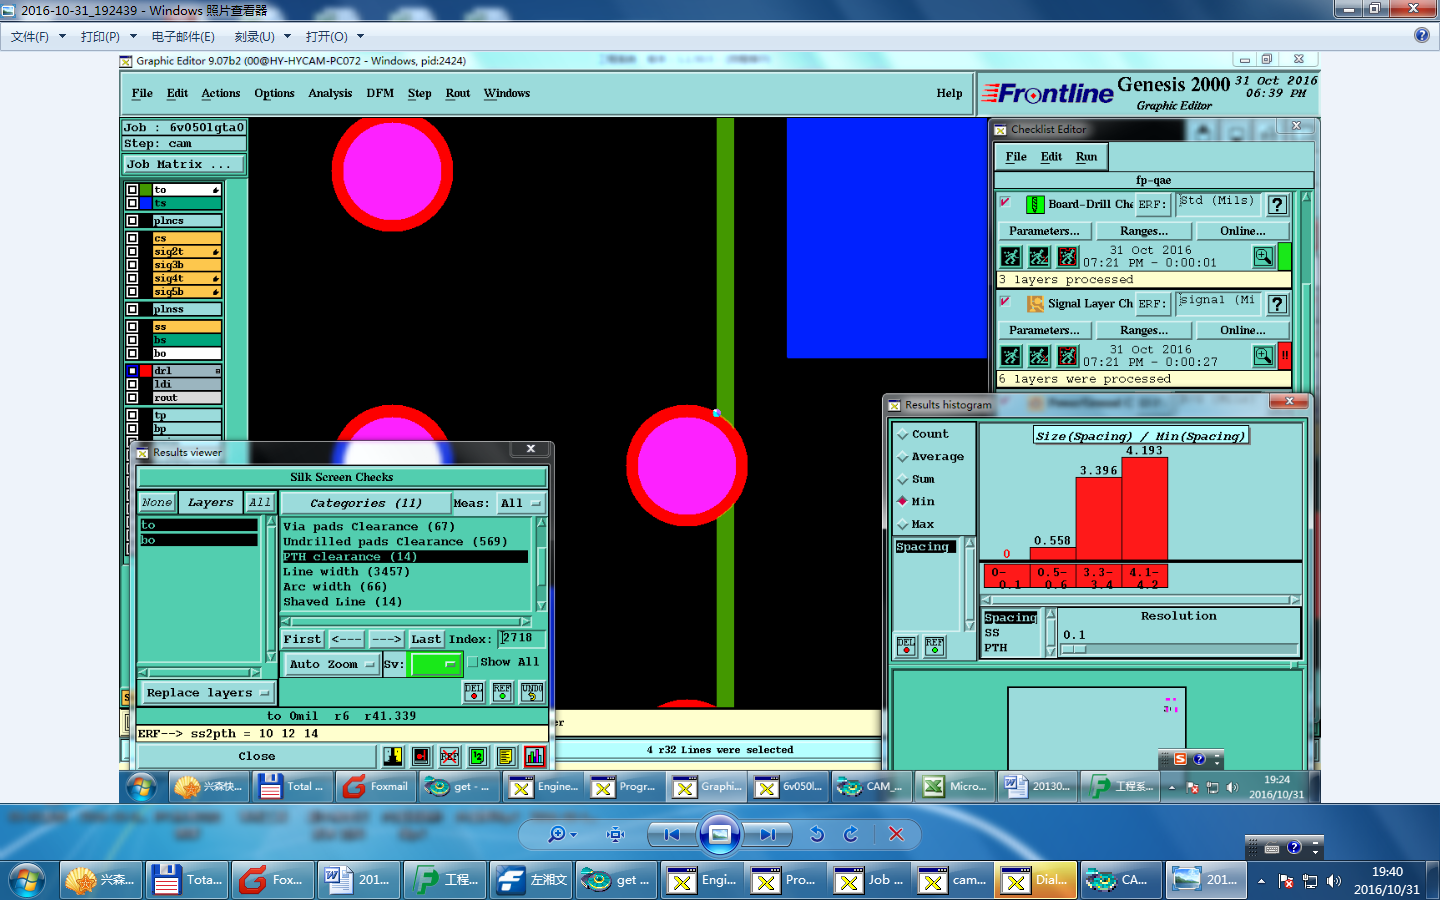Screen dimensions: 1440x900
Task: Click the red marker icon beside Close
Action: (x=421, y=756)
